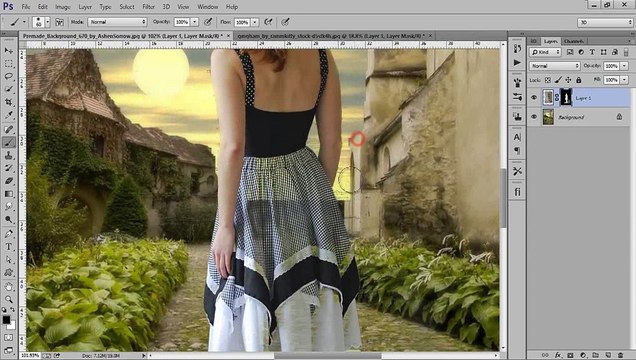The image size is (636, 360).
Task: Open brush Mode dropdown in options bar
Action: tap(117, 22)
